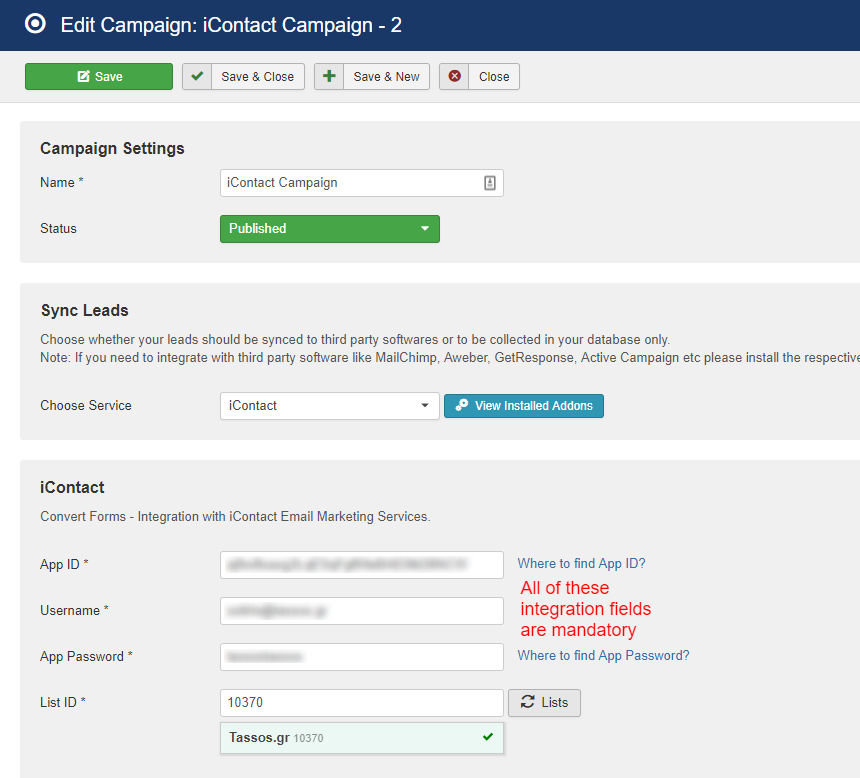Viewport: 860px width, 778px height.
Task: Click the plus icon beside Save & New
Action: coord(329,76)
